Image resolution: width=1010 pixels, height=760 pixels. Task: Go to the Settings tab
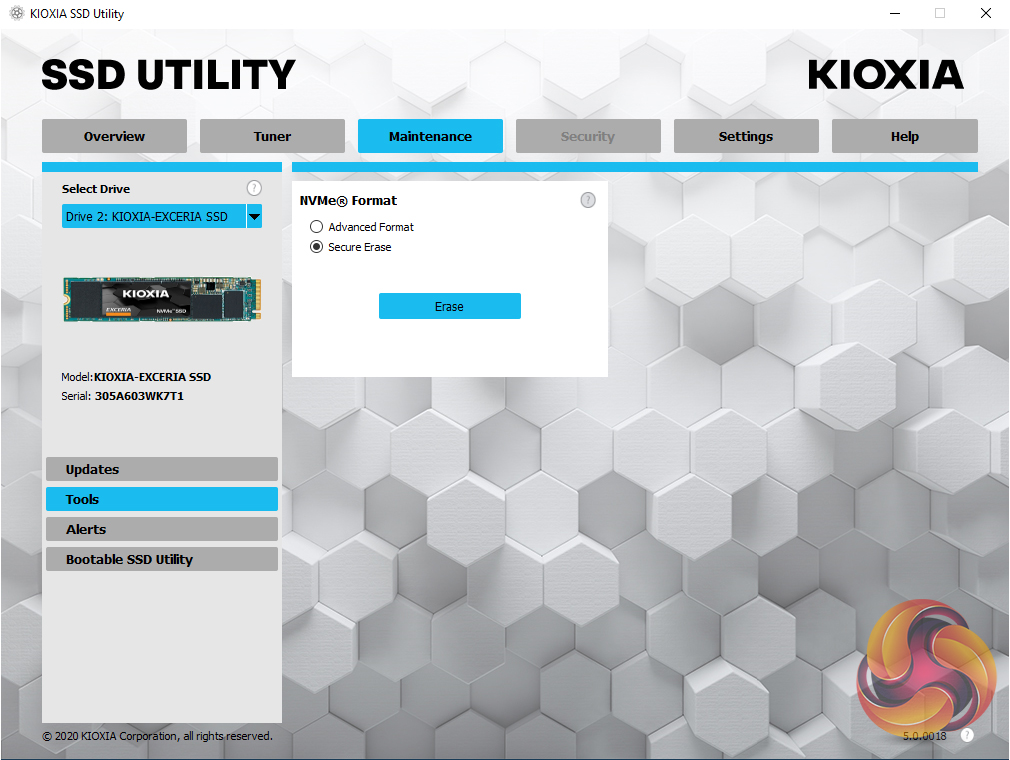746,136
